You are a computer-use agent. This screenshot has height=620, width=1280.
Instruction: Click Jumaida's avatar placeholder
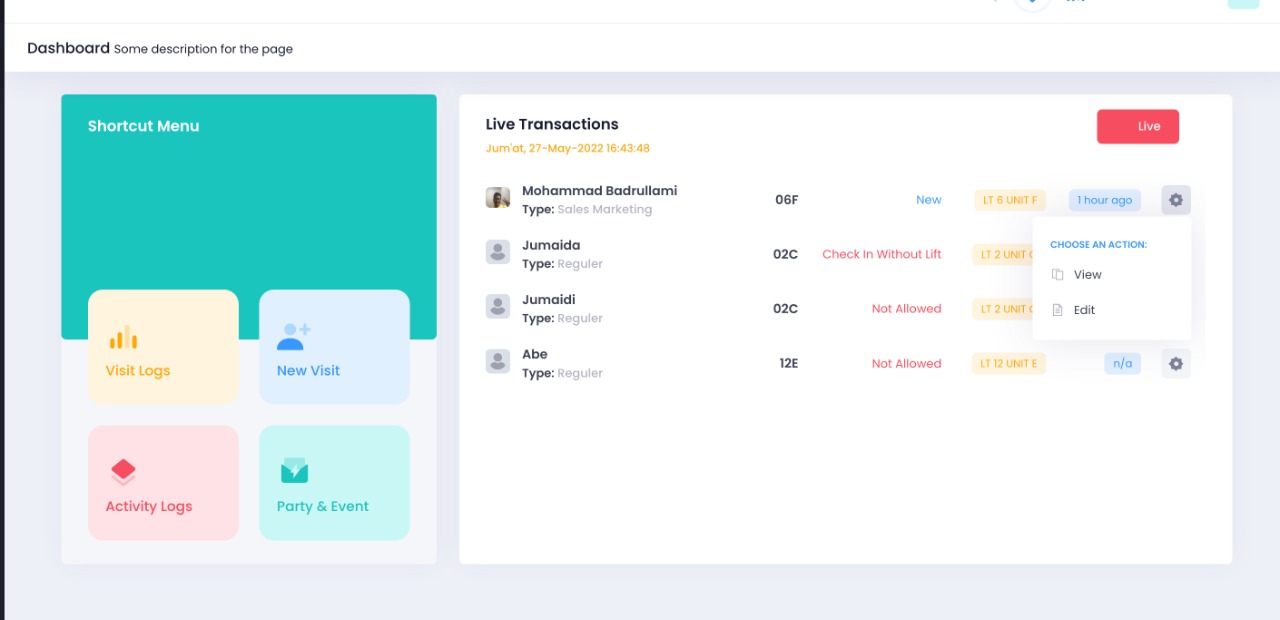(x=498, y=252)
